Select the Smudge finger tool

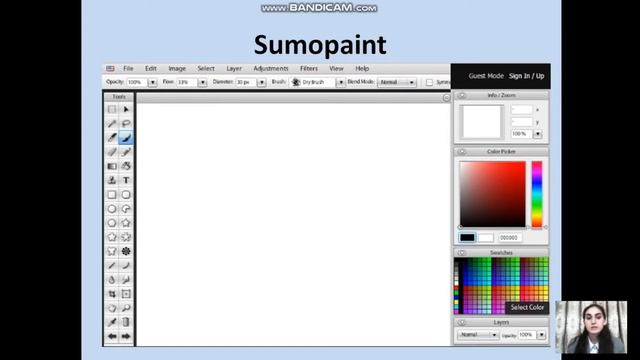tap(126, 280)
